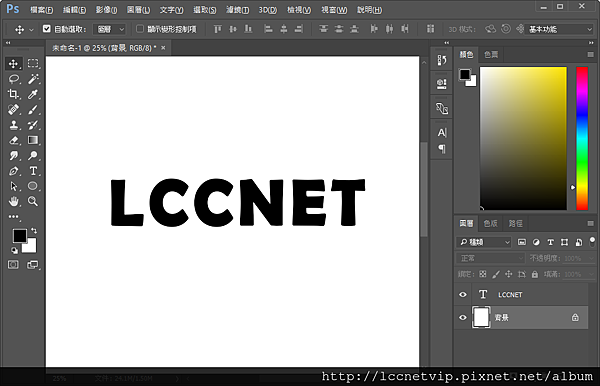
Task: Switch layer filtering on or off
Action: pos(592,241)
